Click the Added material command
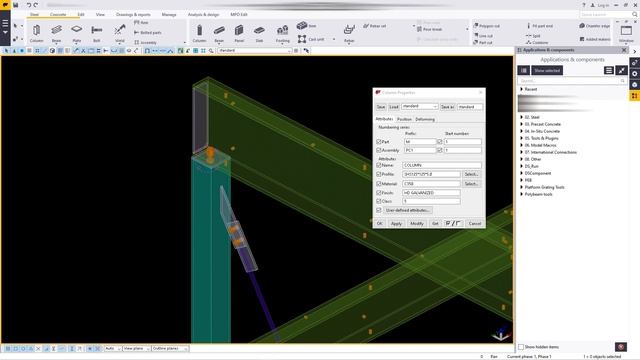Image resolution: width=640 pixels, height=360 pixels. click(595, 39)
